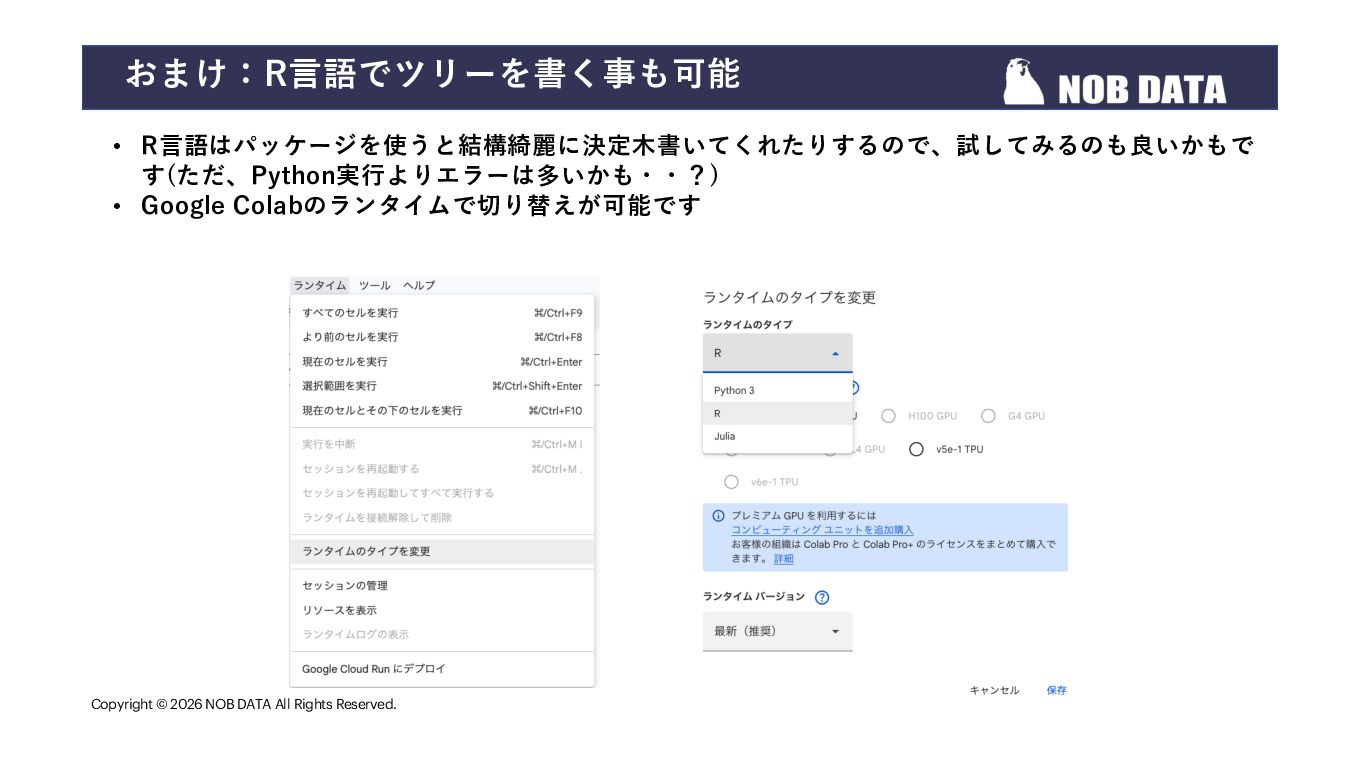Image resolution: width=1361 pixels, height=765 pixels.
Task: Open the ツール menu
Action: (375, 285)
